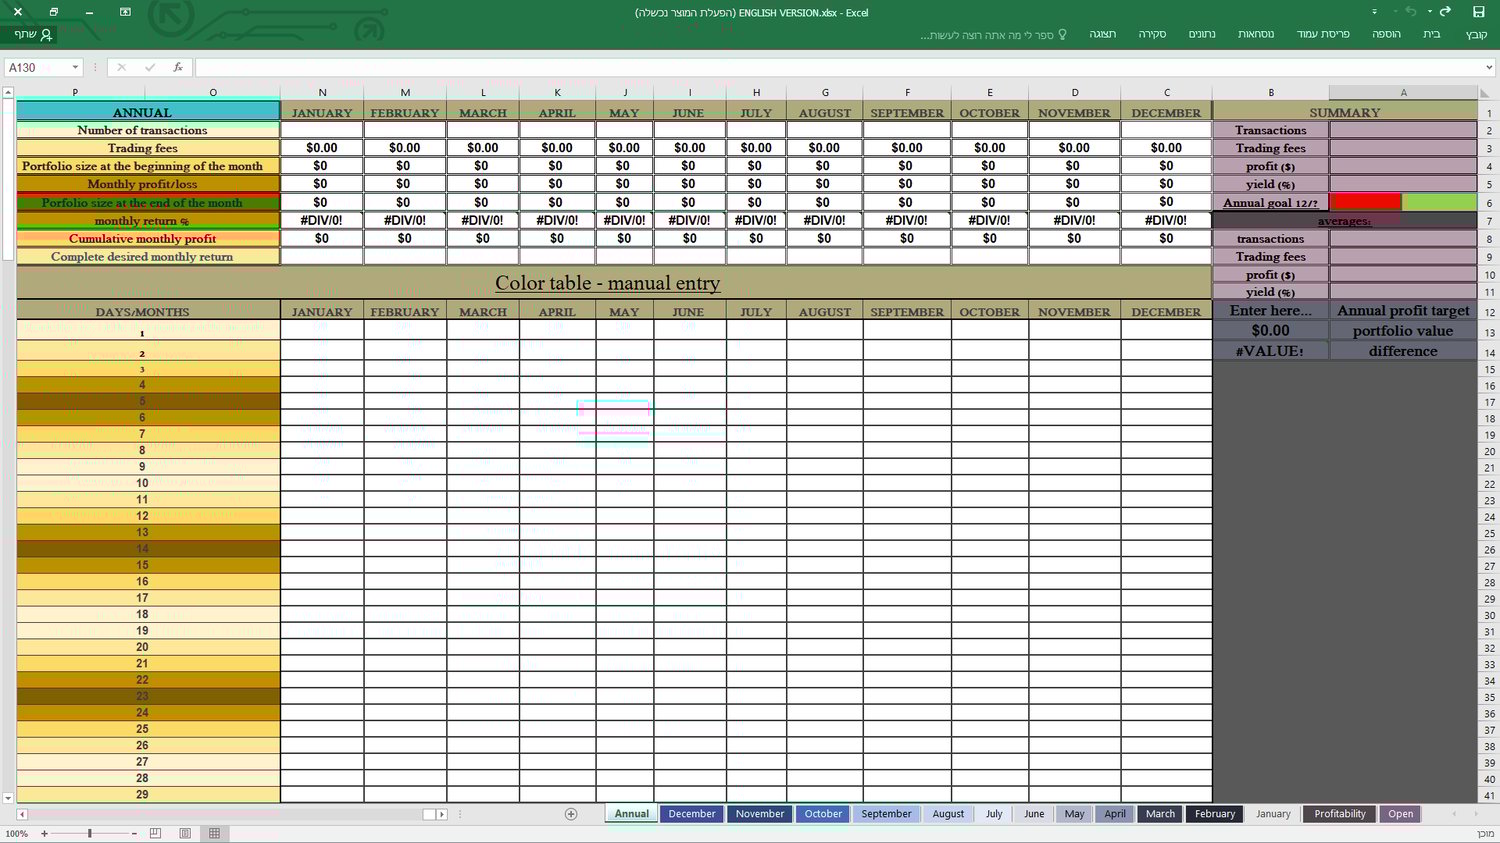Open the Ribbon Display Options icon

[x=125, y=12]
